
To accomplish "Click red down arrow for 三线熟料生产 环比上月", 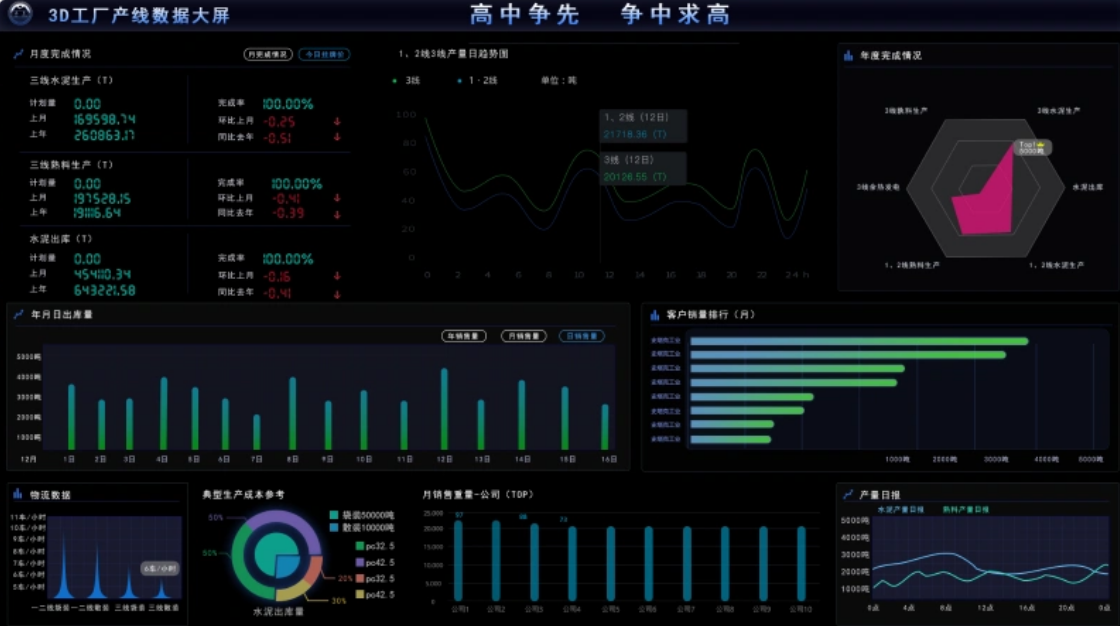I will pyautogui.click(x=337, y=198).
